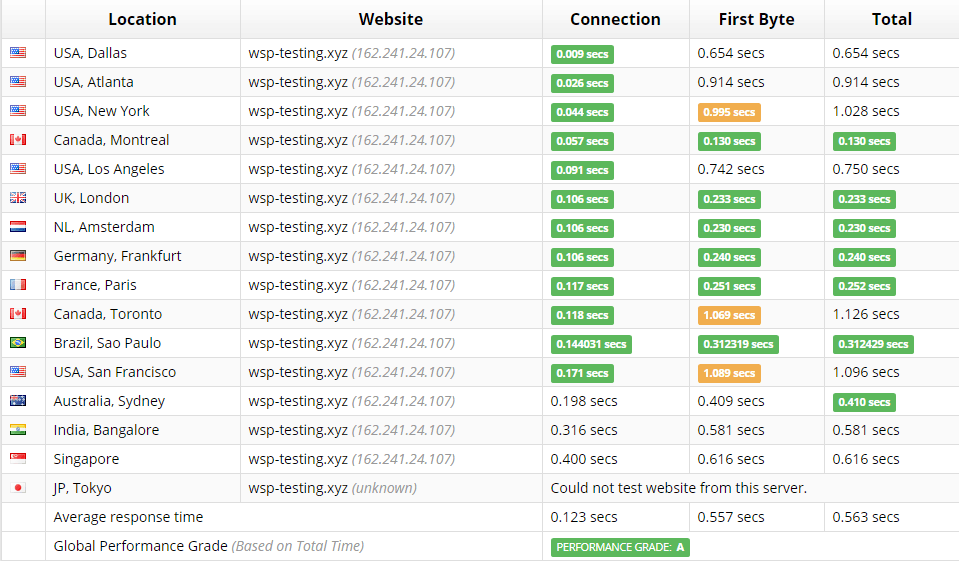Click the Singapore flag icon
This screenshot has width=959, height=561.
(x=18, y=458)
